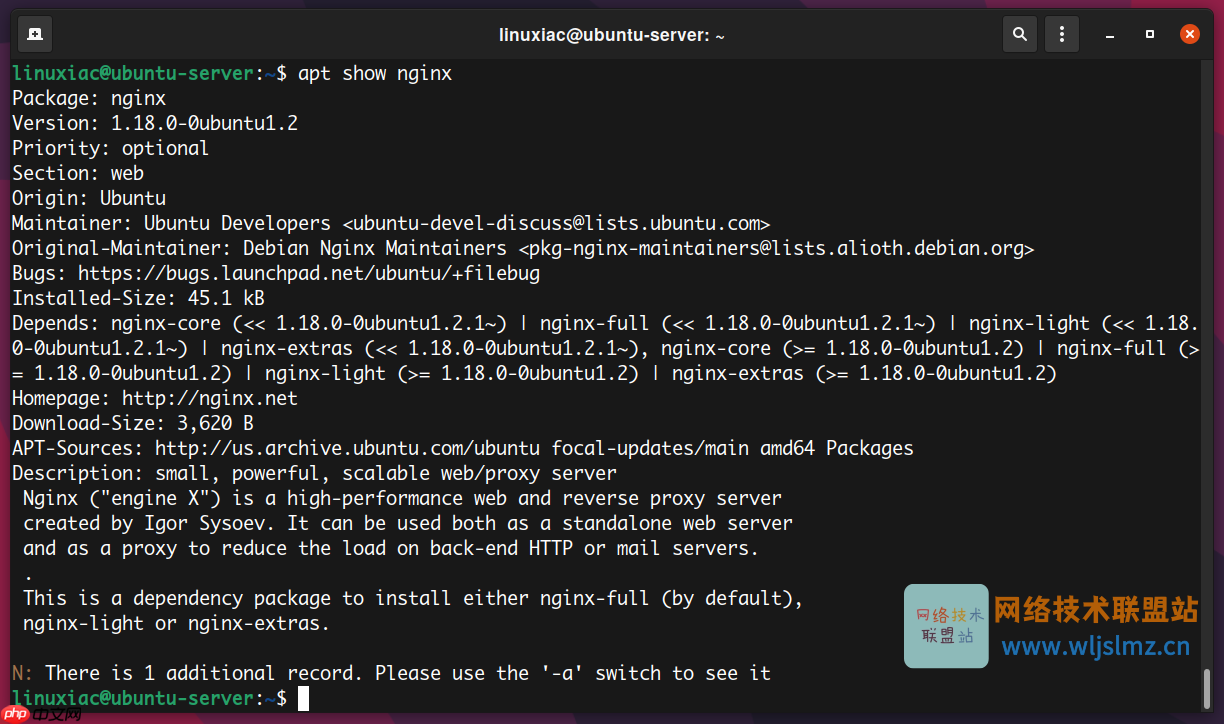This screenshot has height=724, width=1224.
Task: Click the 'Priority: optional' line
Action: coord(111,148)
